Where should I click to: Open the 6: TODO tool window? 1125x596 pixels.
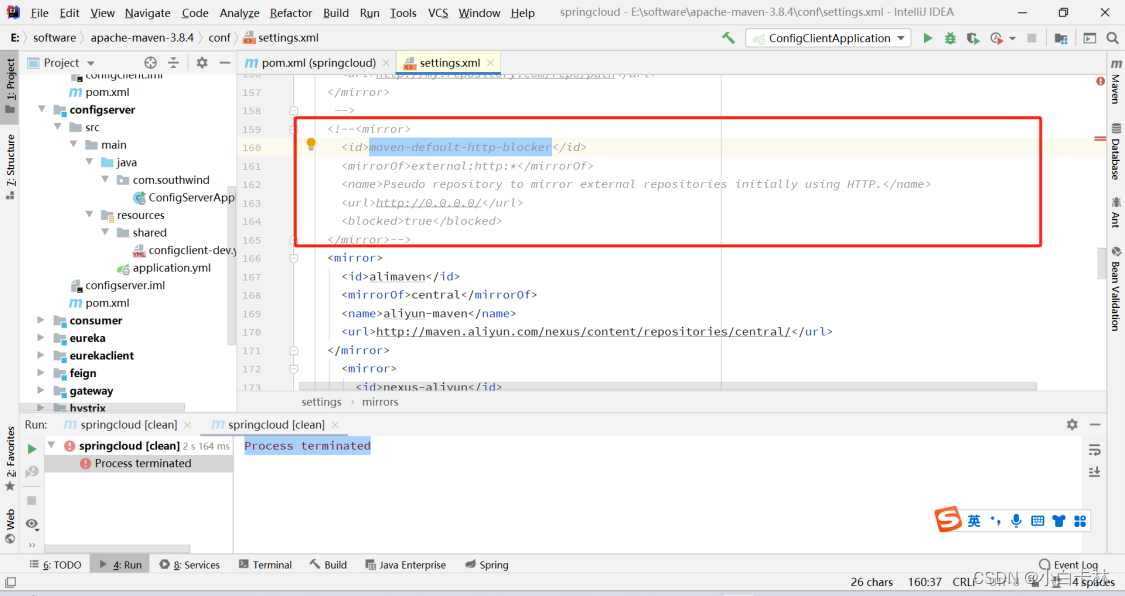[x=55, y=564]
